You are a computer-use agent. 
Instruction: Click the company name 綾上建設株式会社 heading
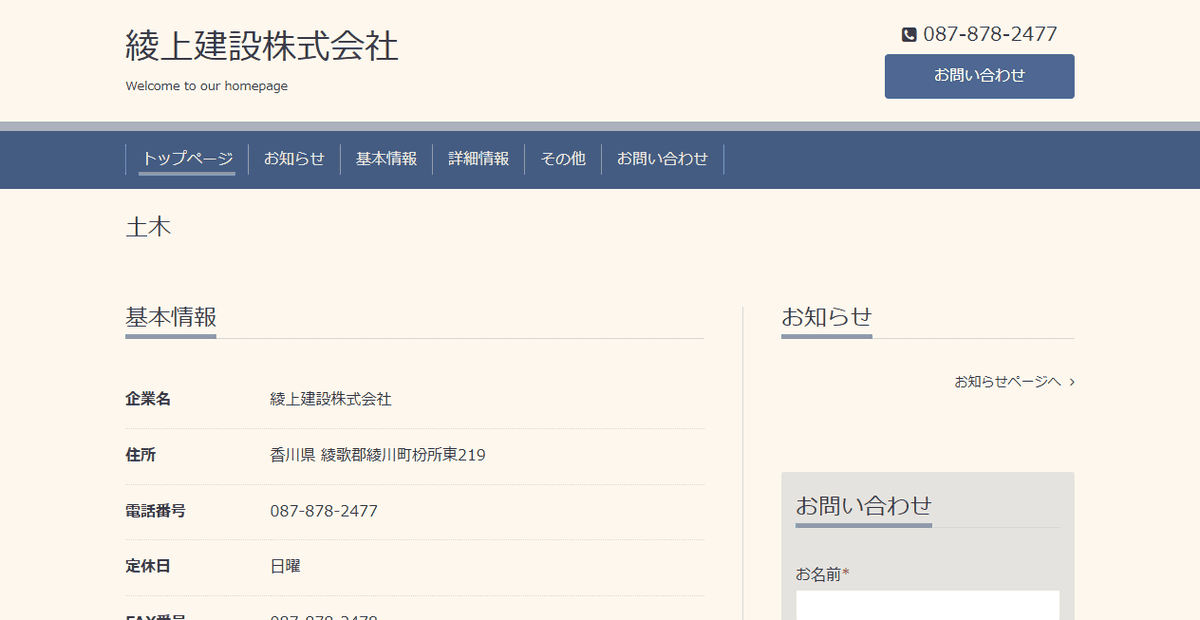[260, 46]
